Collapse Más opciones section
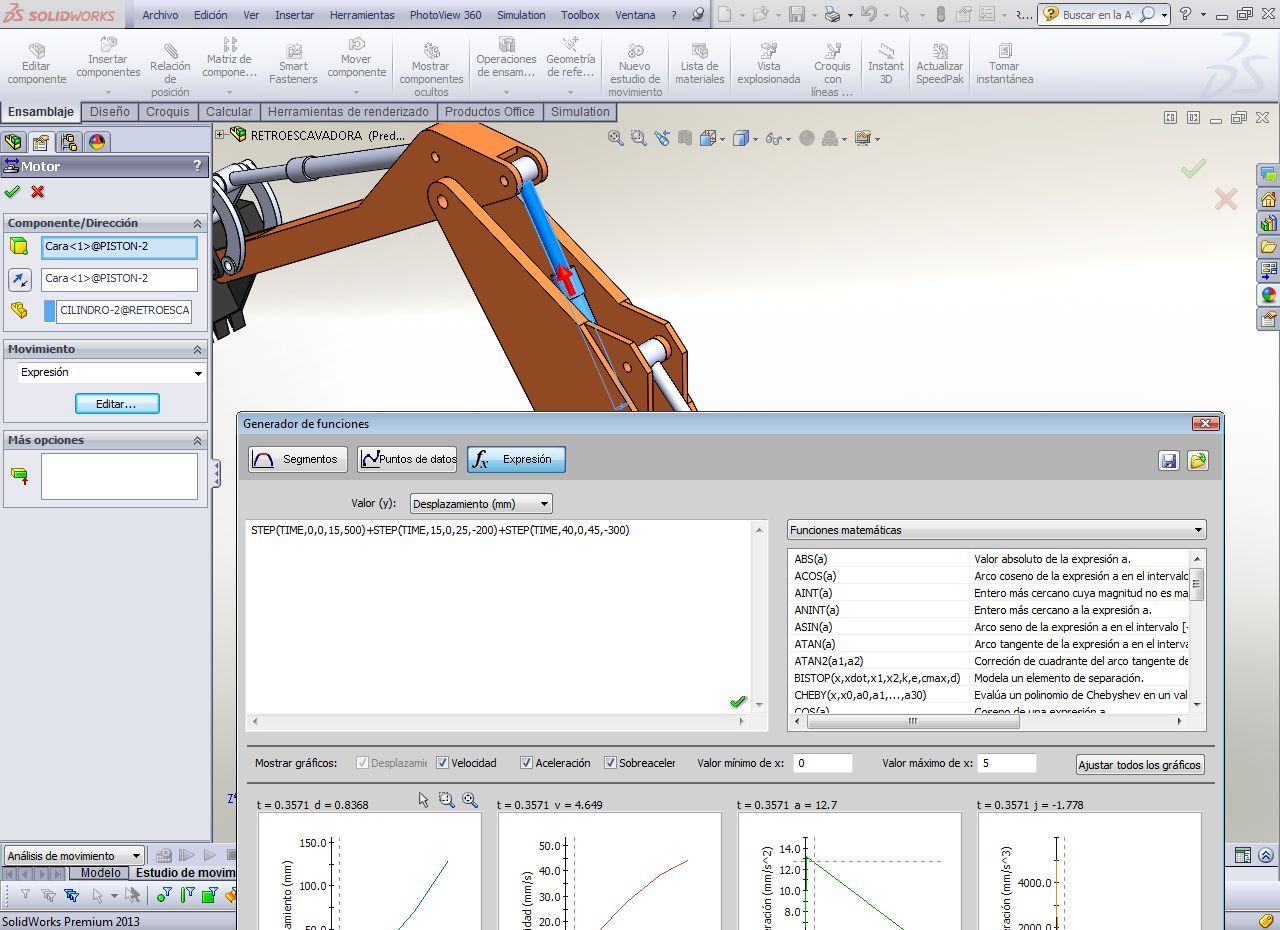This screenshot has width=1280, height=930. (197, 440)
